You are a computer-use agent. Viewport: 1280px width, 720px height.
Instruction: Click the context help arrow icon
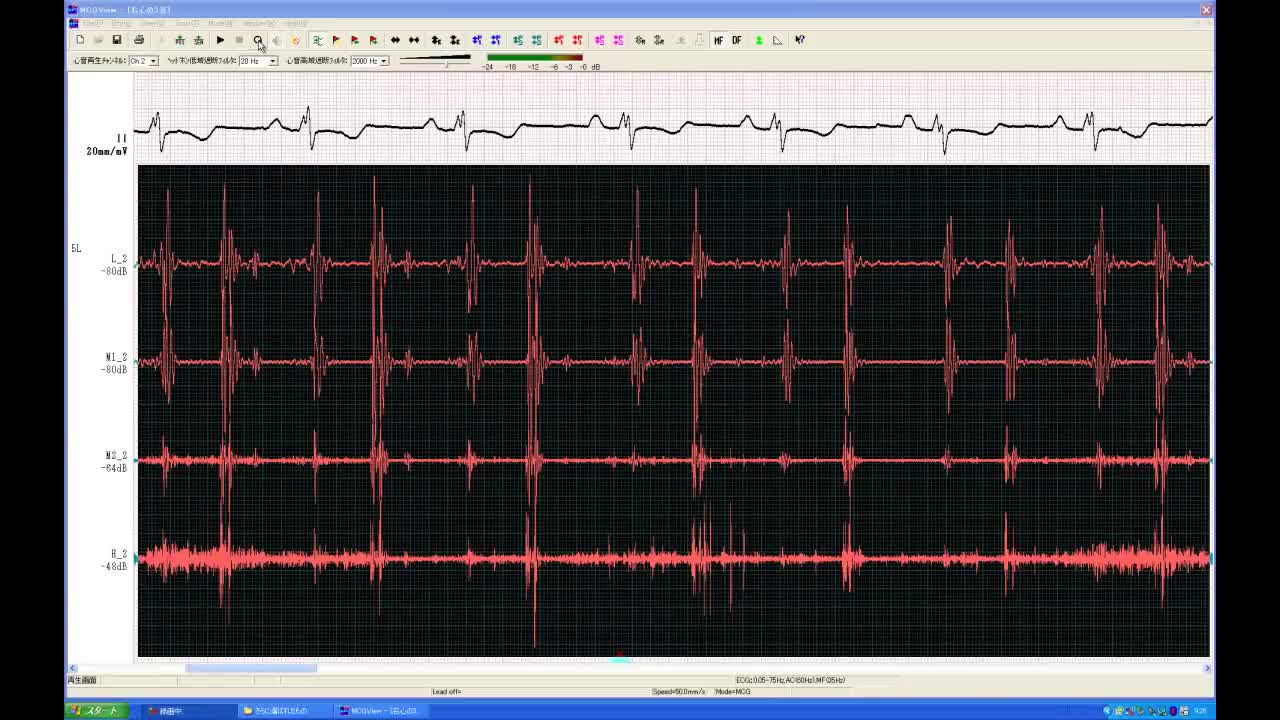(x=800, y=40)
